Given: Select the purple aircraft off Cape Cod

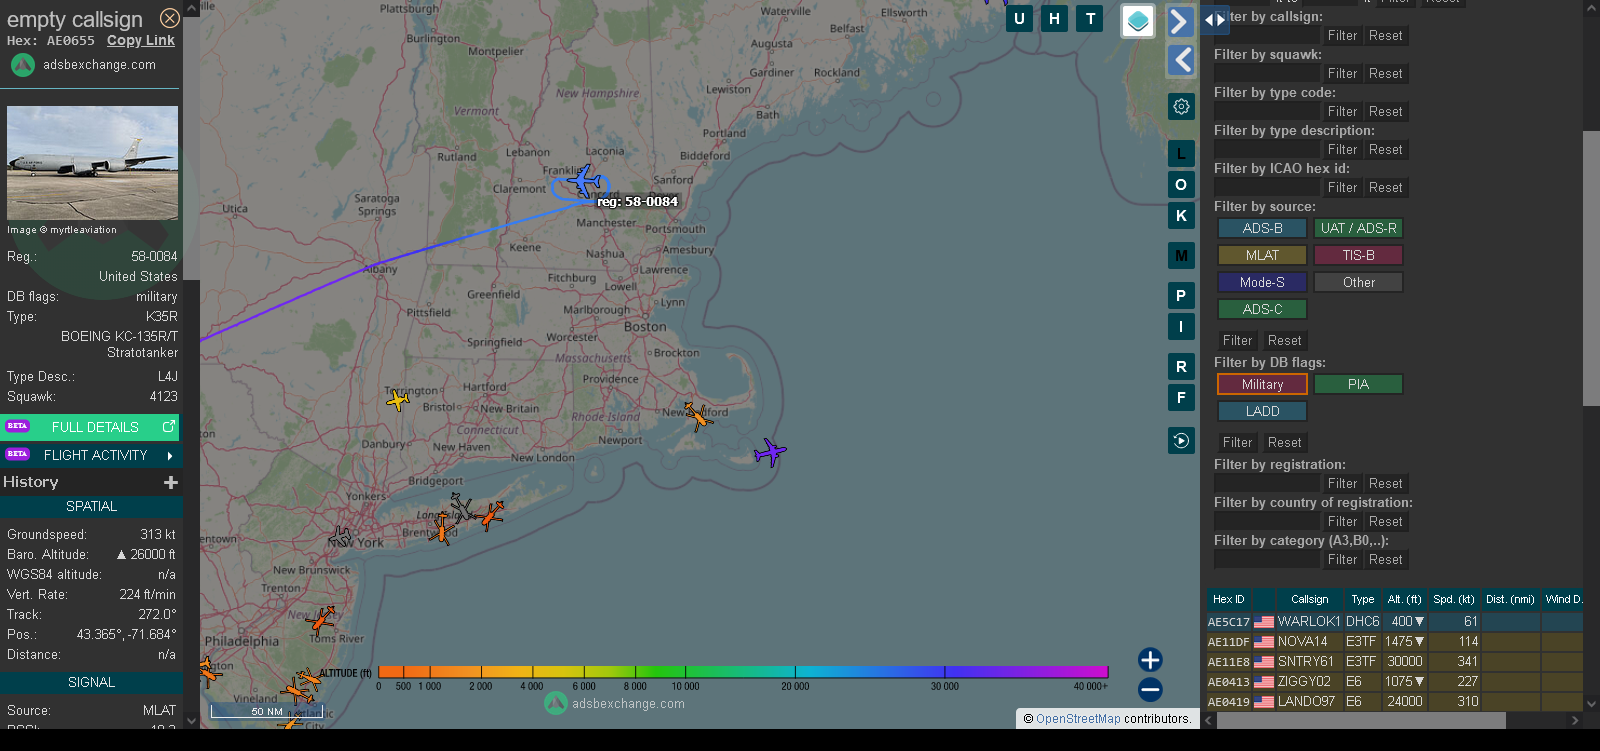Looking at the screenshot, I should [x=770, y=452].
